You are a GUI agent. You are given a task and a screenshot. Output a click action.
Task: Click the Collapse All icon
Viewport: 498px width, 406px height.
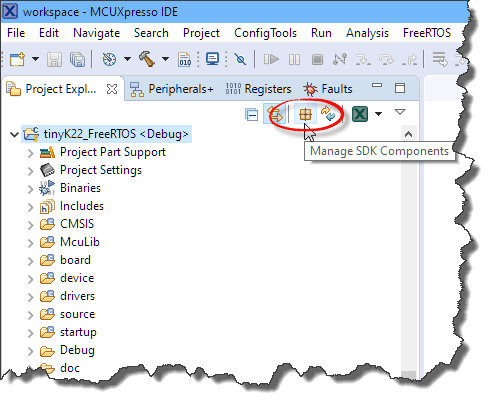(x=251, y=115)
